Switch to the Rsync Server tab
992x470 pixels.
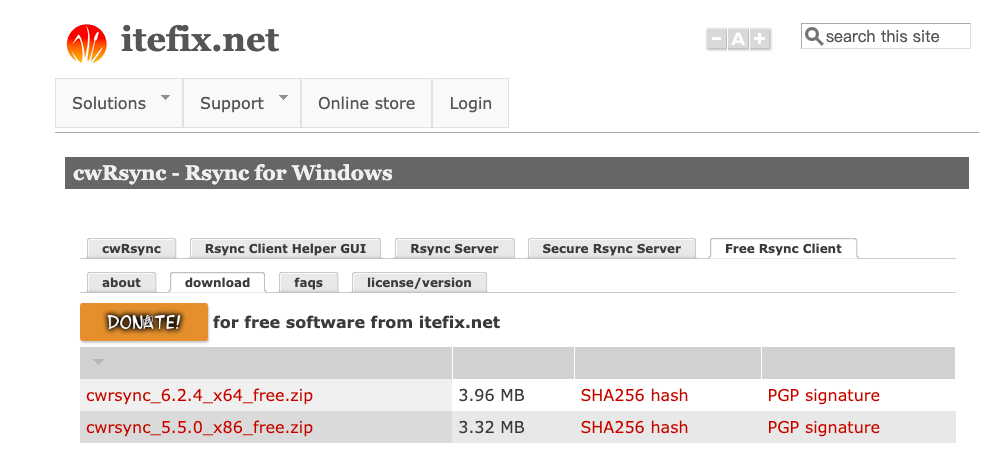[454, 249]
